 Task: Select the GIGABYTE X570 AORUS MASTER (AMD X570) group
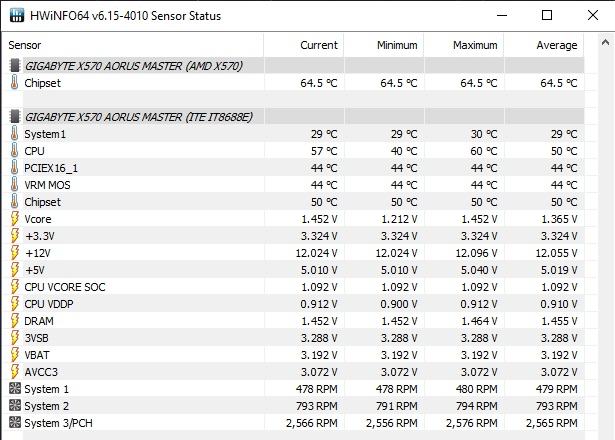[134, 66]
